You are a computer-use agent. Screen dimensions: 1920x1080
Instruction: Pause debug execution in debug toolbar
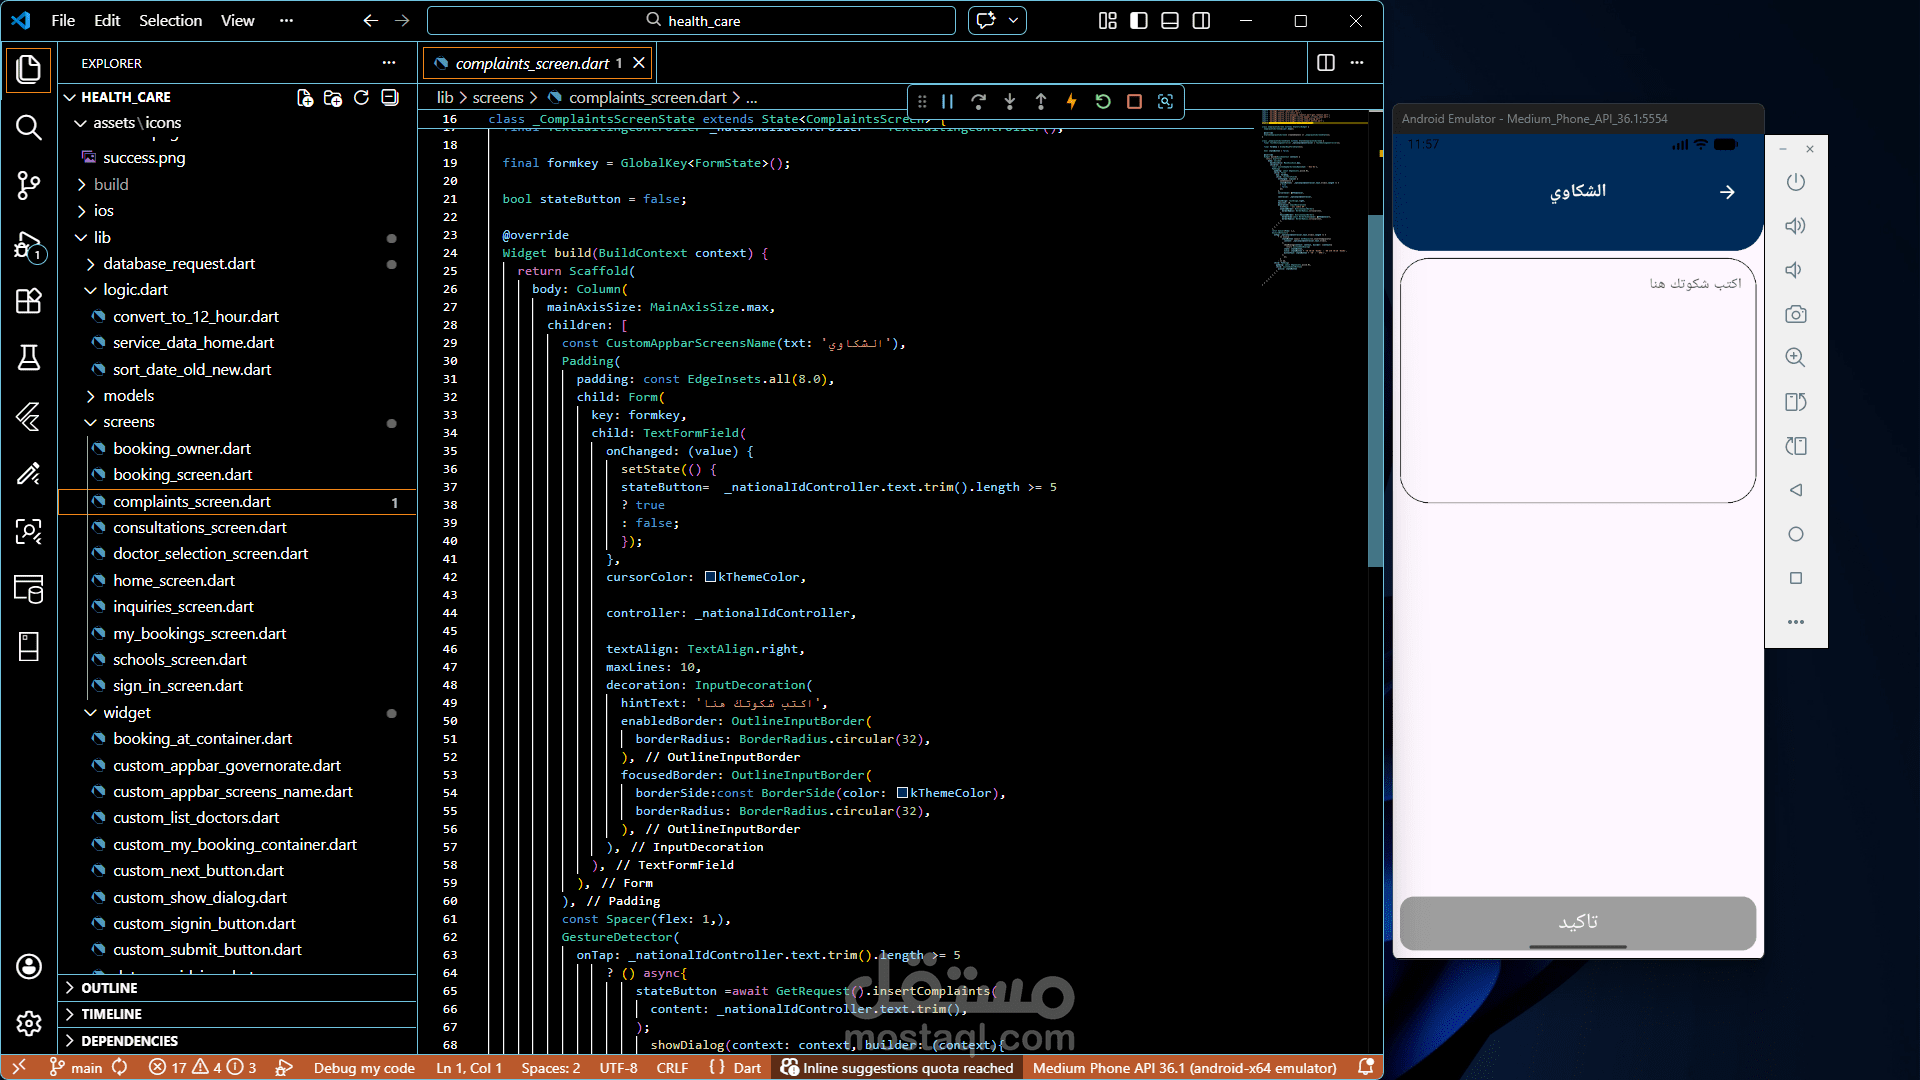(x=947, y=101)
